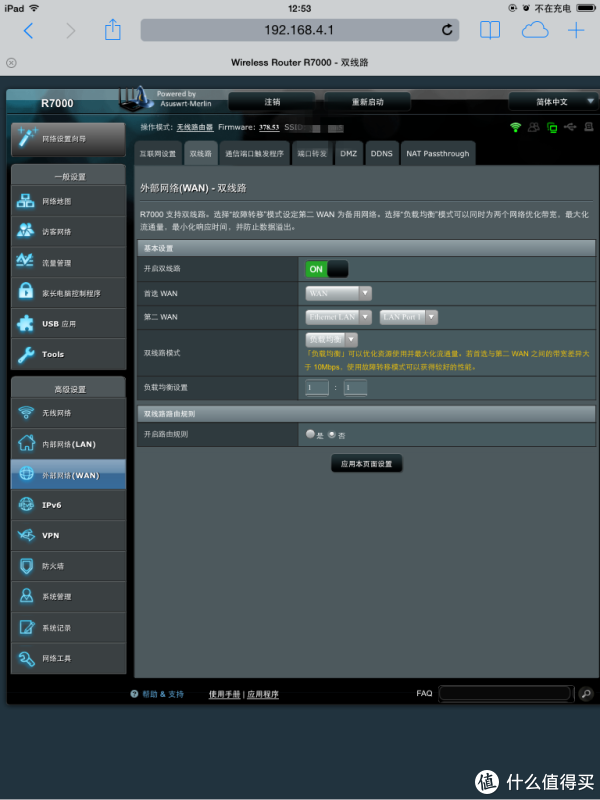
Task: Open the 双线路模式 负载均衡 dropdown
Action: pos(332,339)
